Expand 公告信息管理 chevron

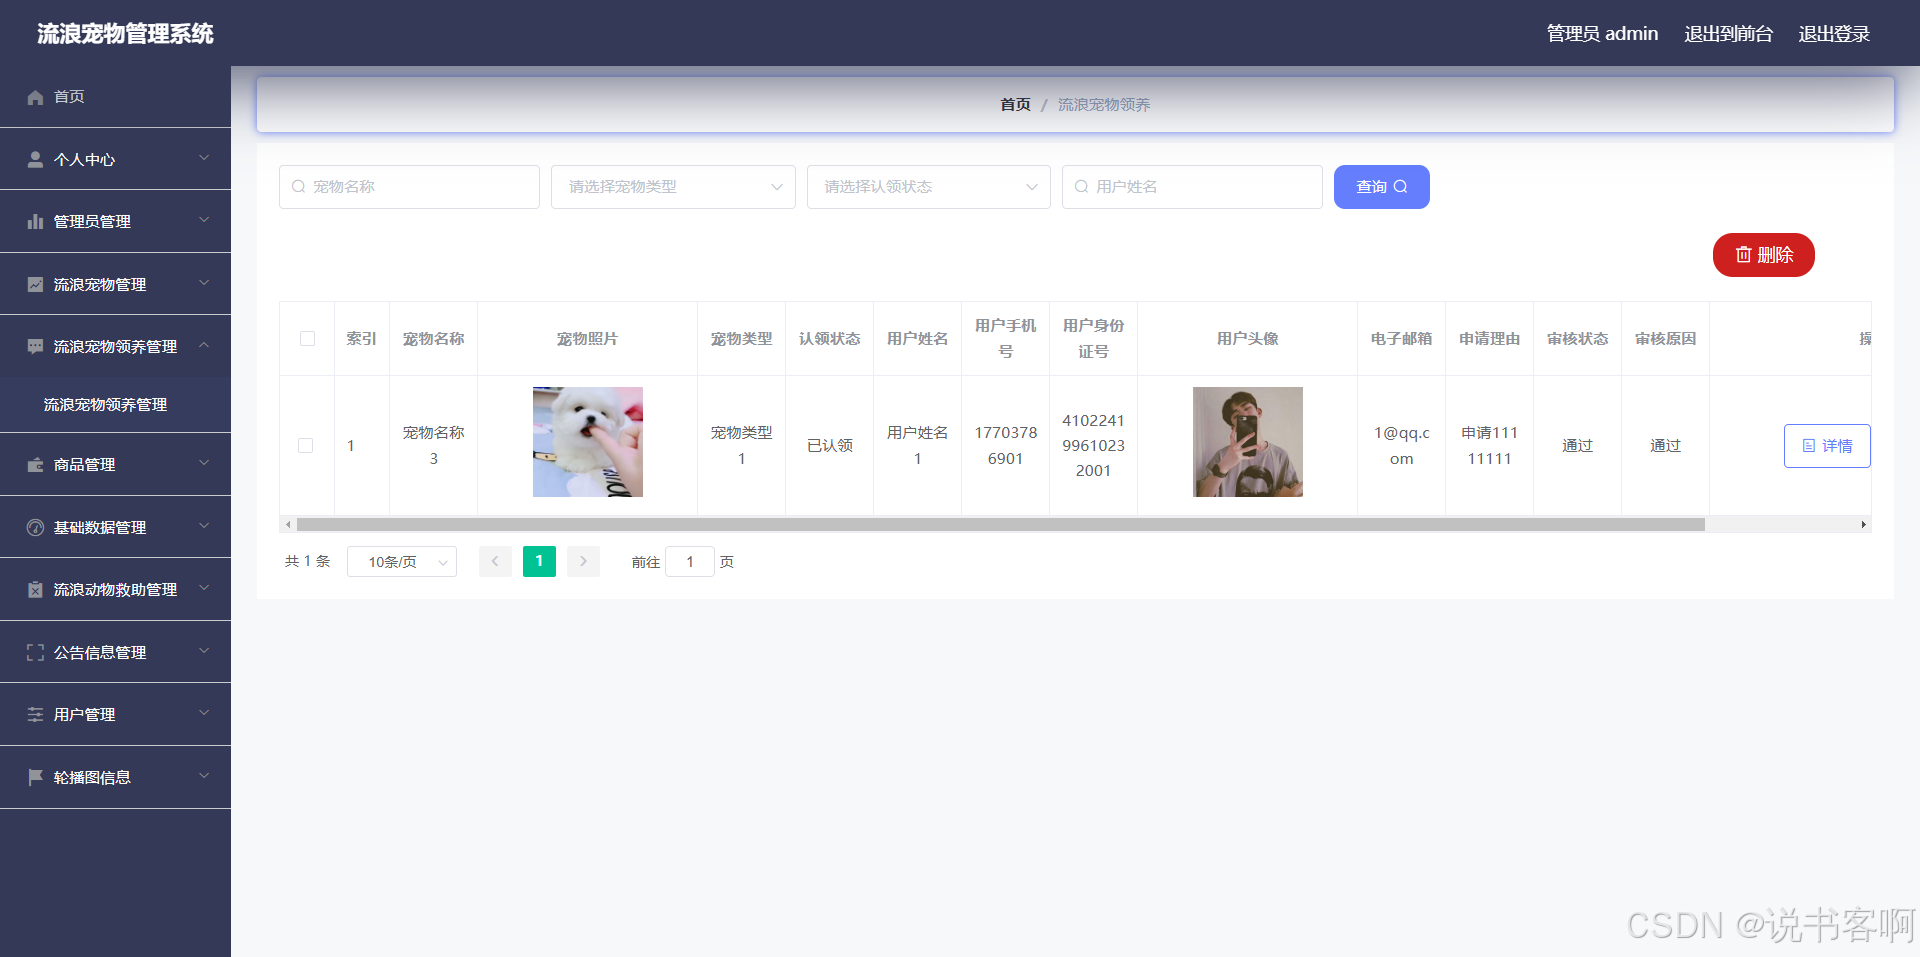(x=204, y=651)
